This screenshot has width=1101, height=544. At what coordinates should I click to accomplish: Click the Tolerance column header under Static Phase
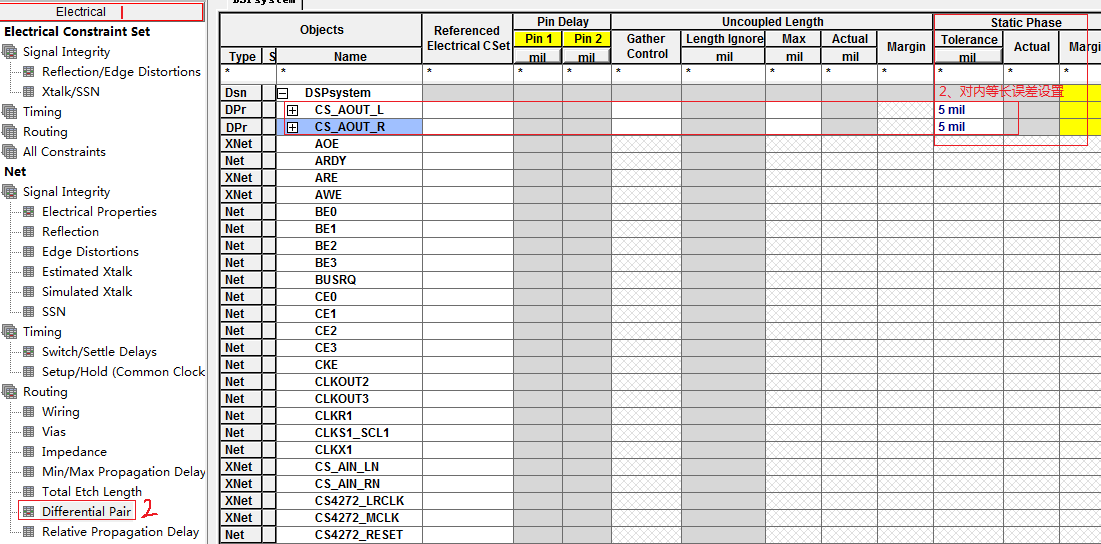[x=968, y=40]
